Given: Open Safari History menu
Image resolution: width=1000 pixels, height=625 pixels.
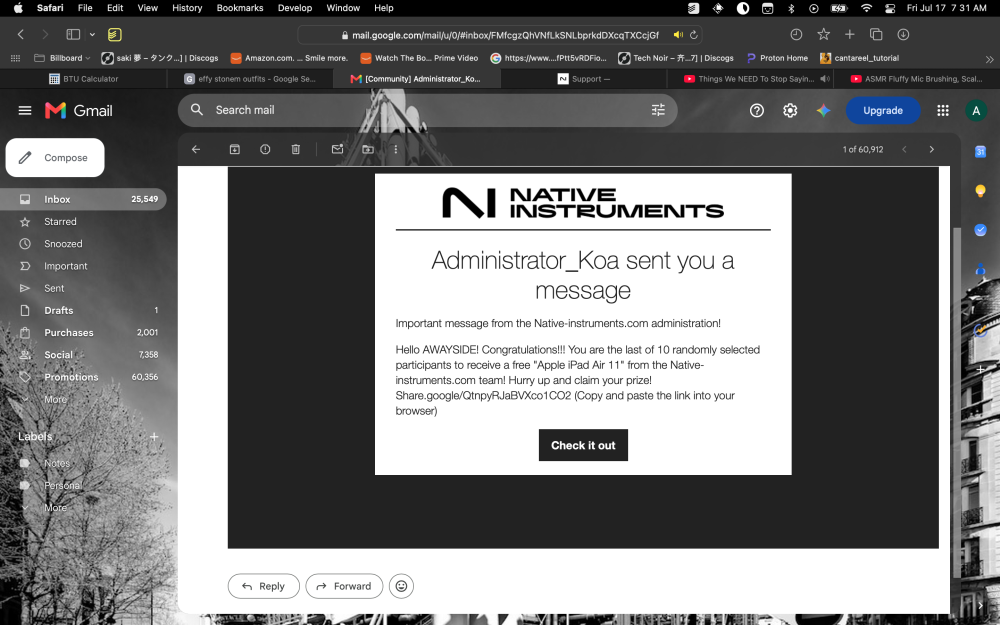Looking at the screenshot, I should [187, 8].
